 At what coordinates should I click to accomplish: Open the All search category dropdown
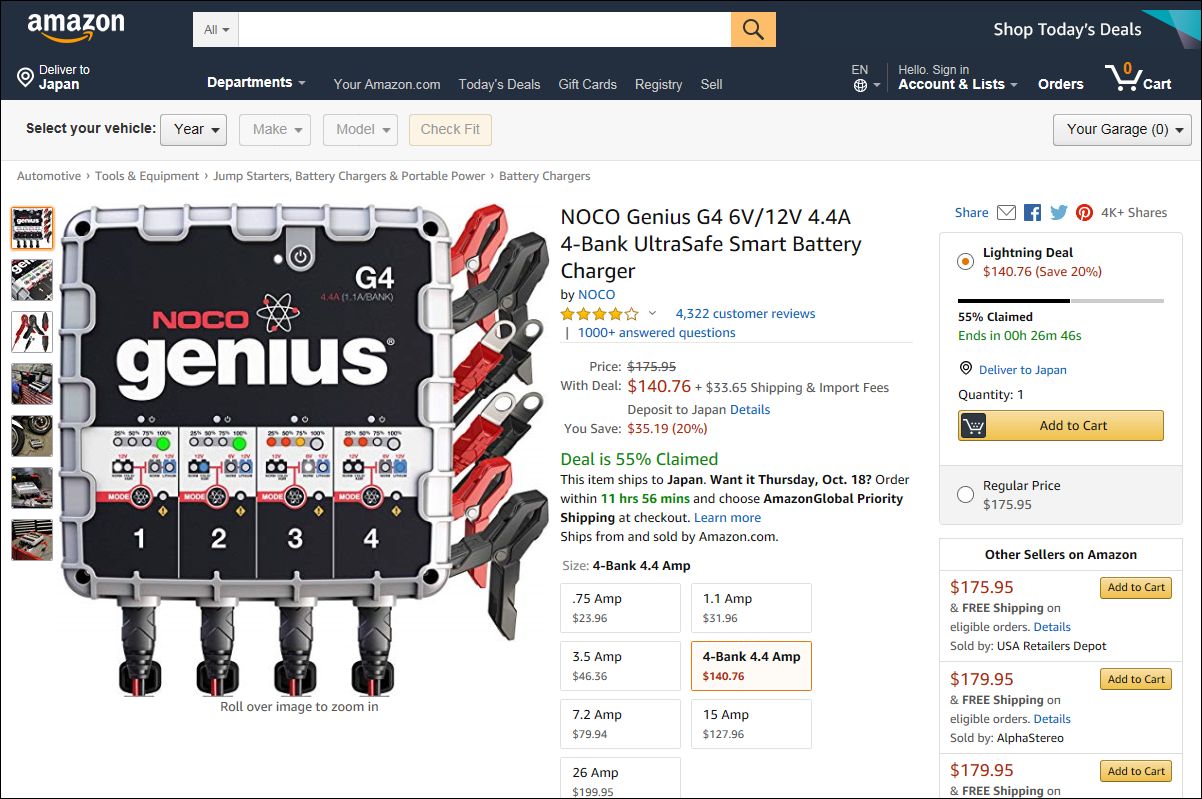click(216, 30)
